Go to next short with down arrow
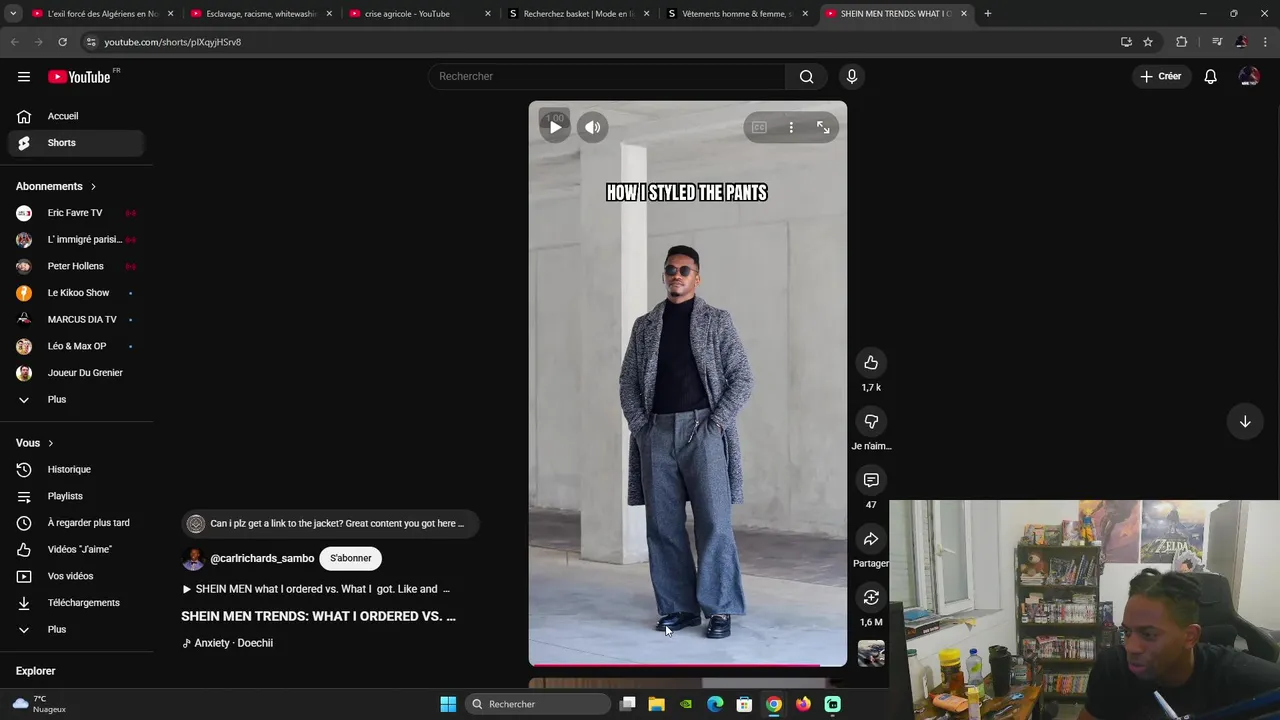Viewport: 1280px width, 720px height. pos(1245,421)
